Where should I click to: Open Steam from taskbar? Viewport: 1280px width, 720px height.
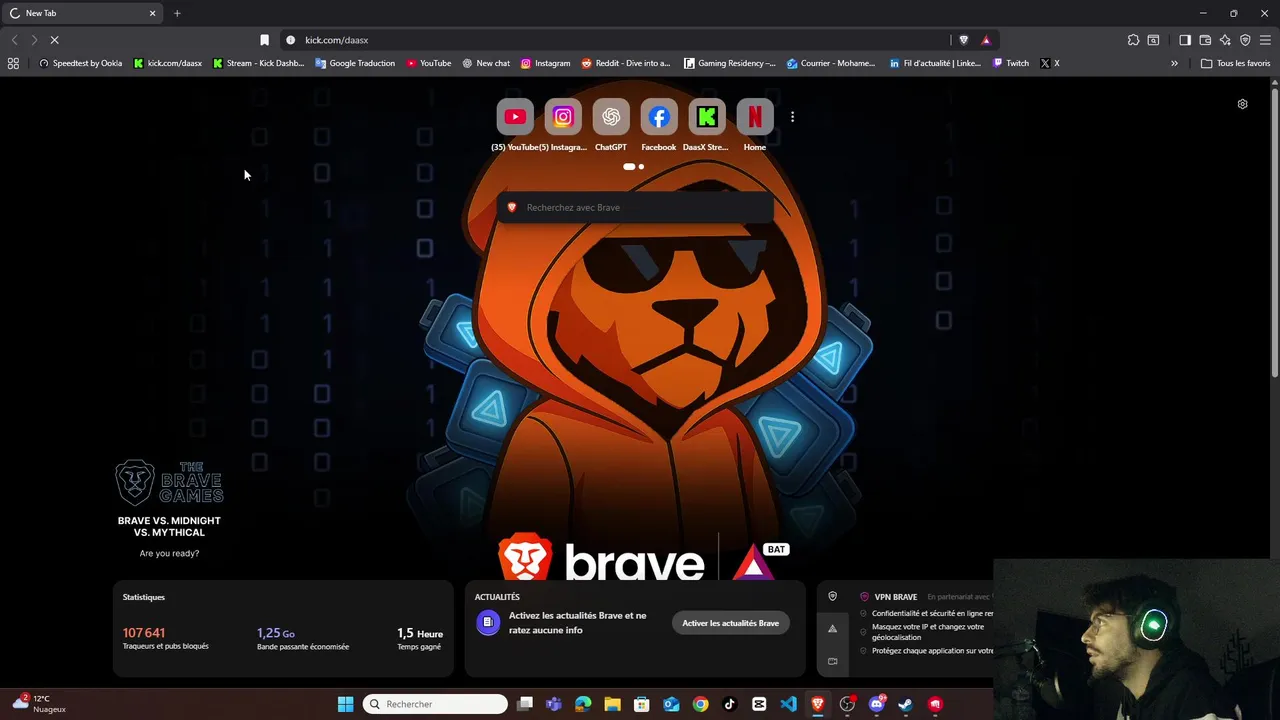click(905, 704)
